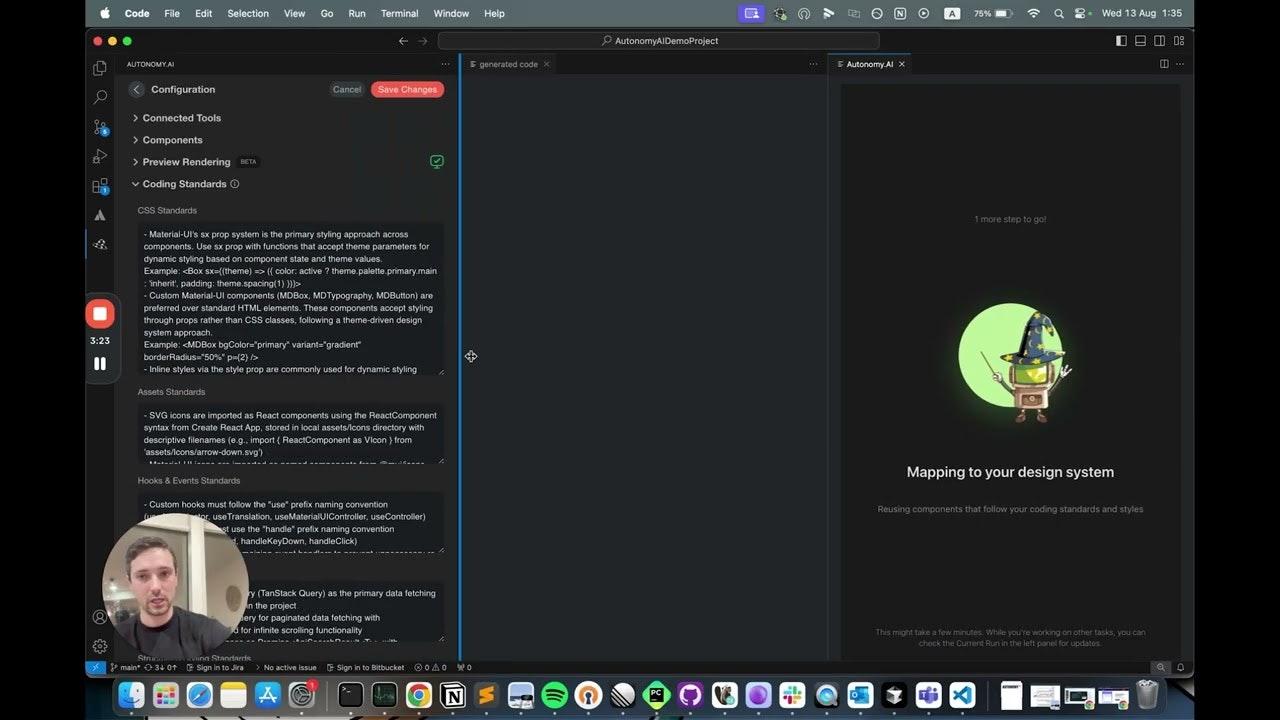Open the Go menu
The image size is (1280, 720).
coord(327,13)
